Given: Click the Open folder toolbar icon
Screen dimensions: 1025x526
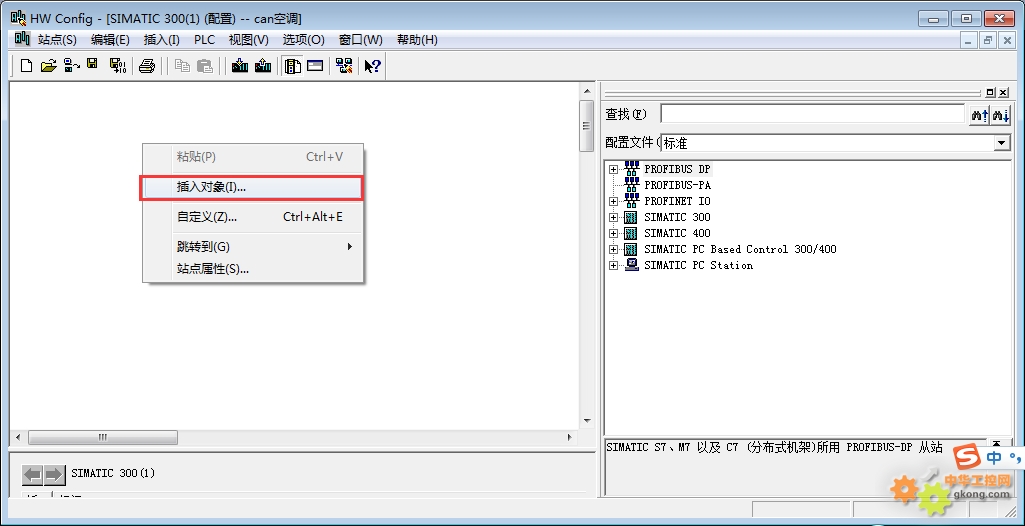Looking at the screenshot, I should (48, 66).
